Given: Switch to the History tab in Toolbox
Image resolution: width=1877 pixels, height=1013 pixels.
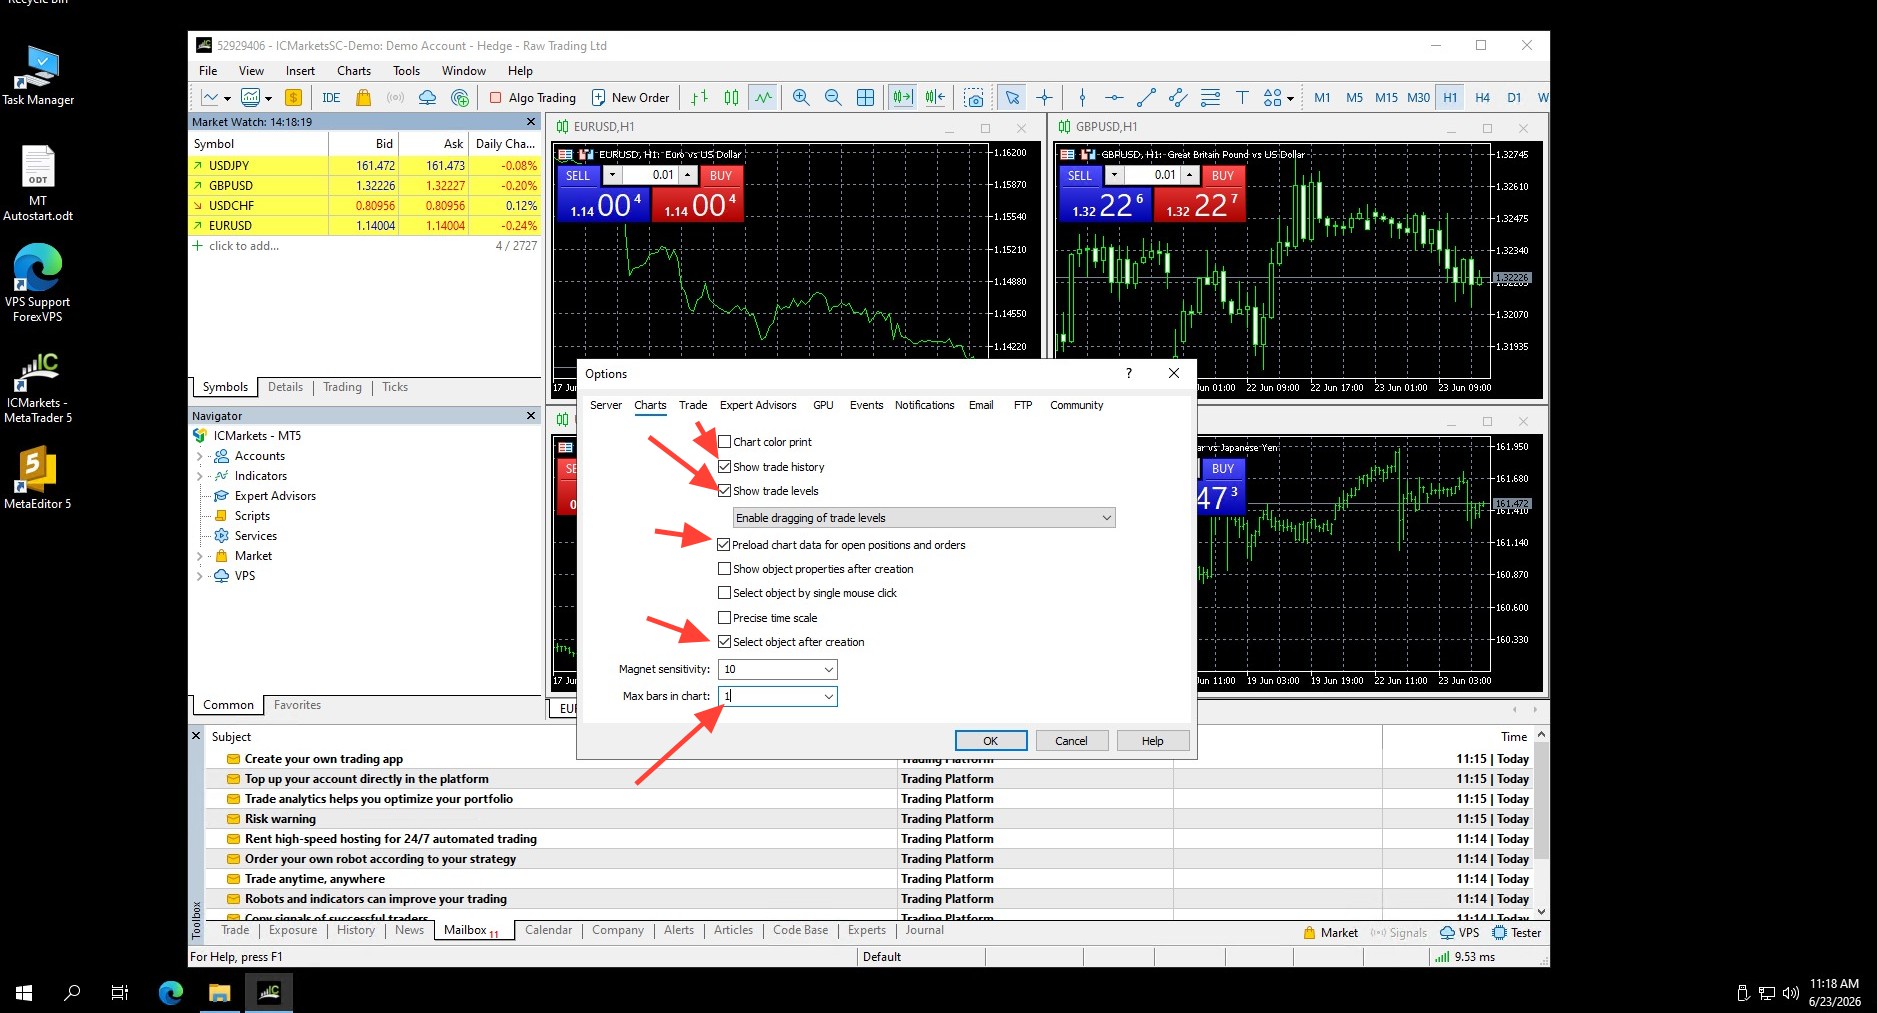Looking at the screenshot, I should [356, 930].
